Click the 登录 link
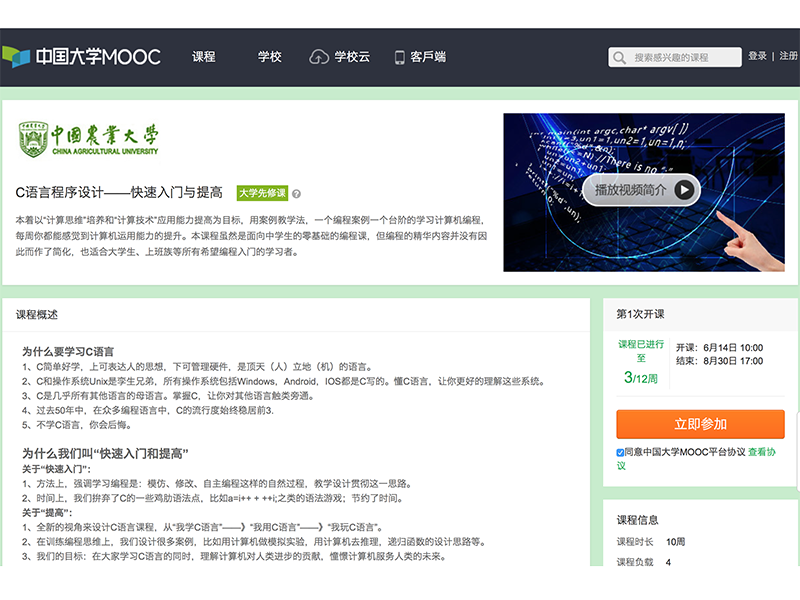 757,56
